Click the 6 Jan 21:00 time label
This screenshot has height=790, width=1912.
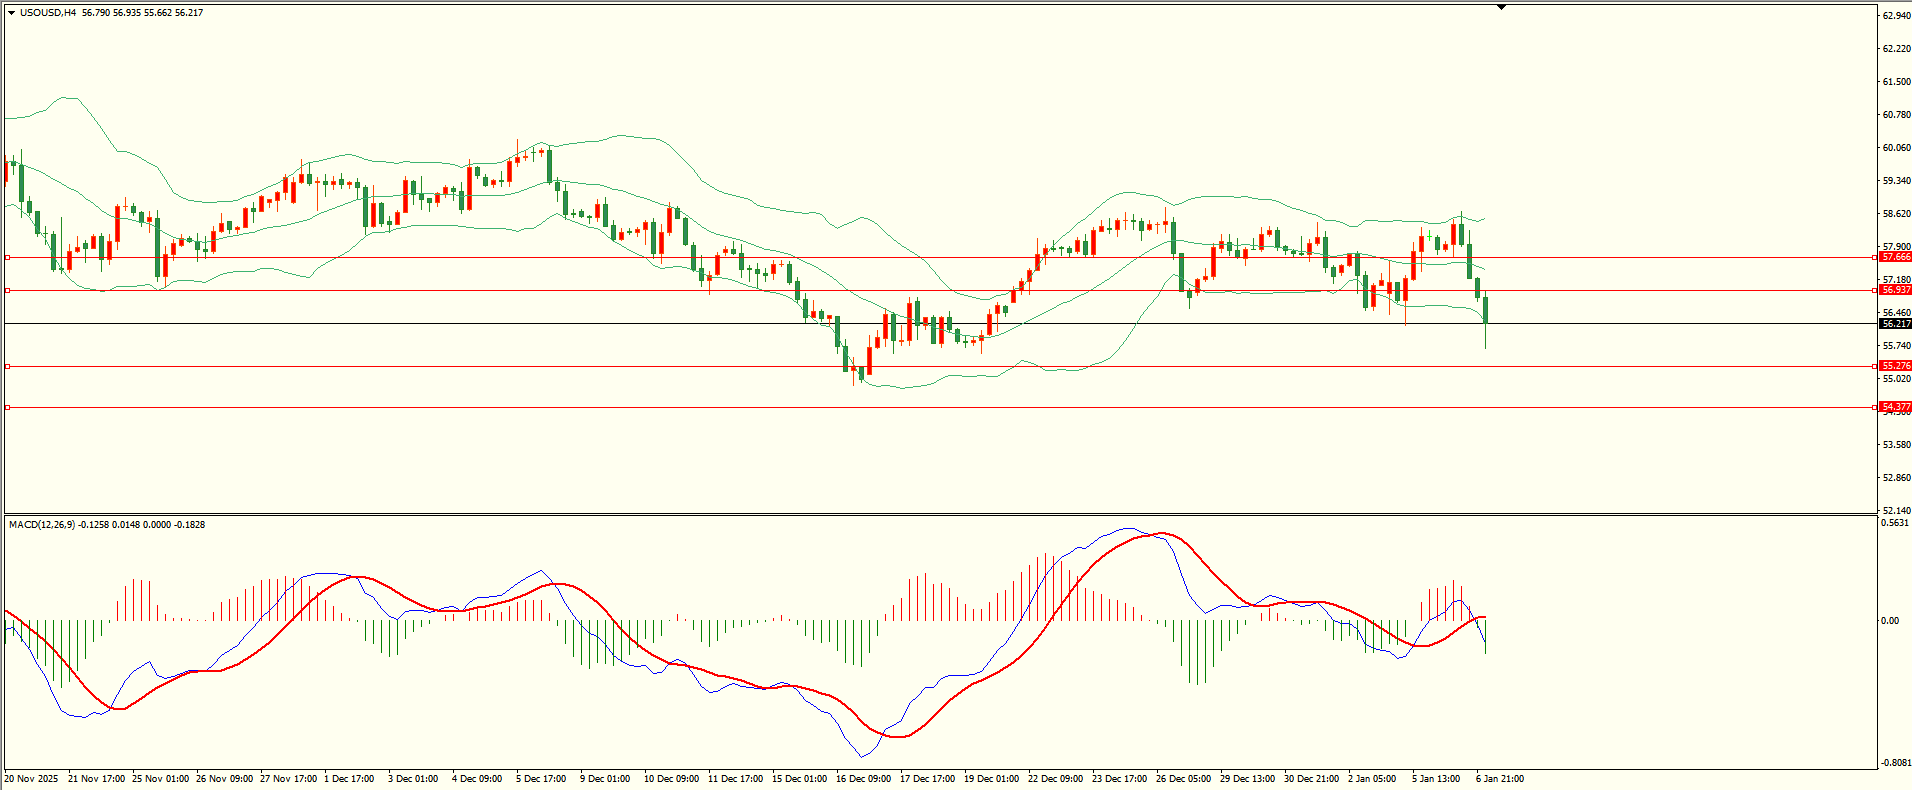[1500, 778]
